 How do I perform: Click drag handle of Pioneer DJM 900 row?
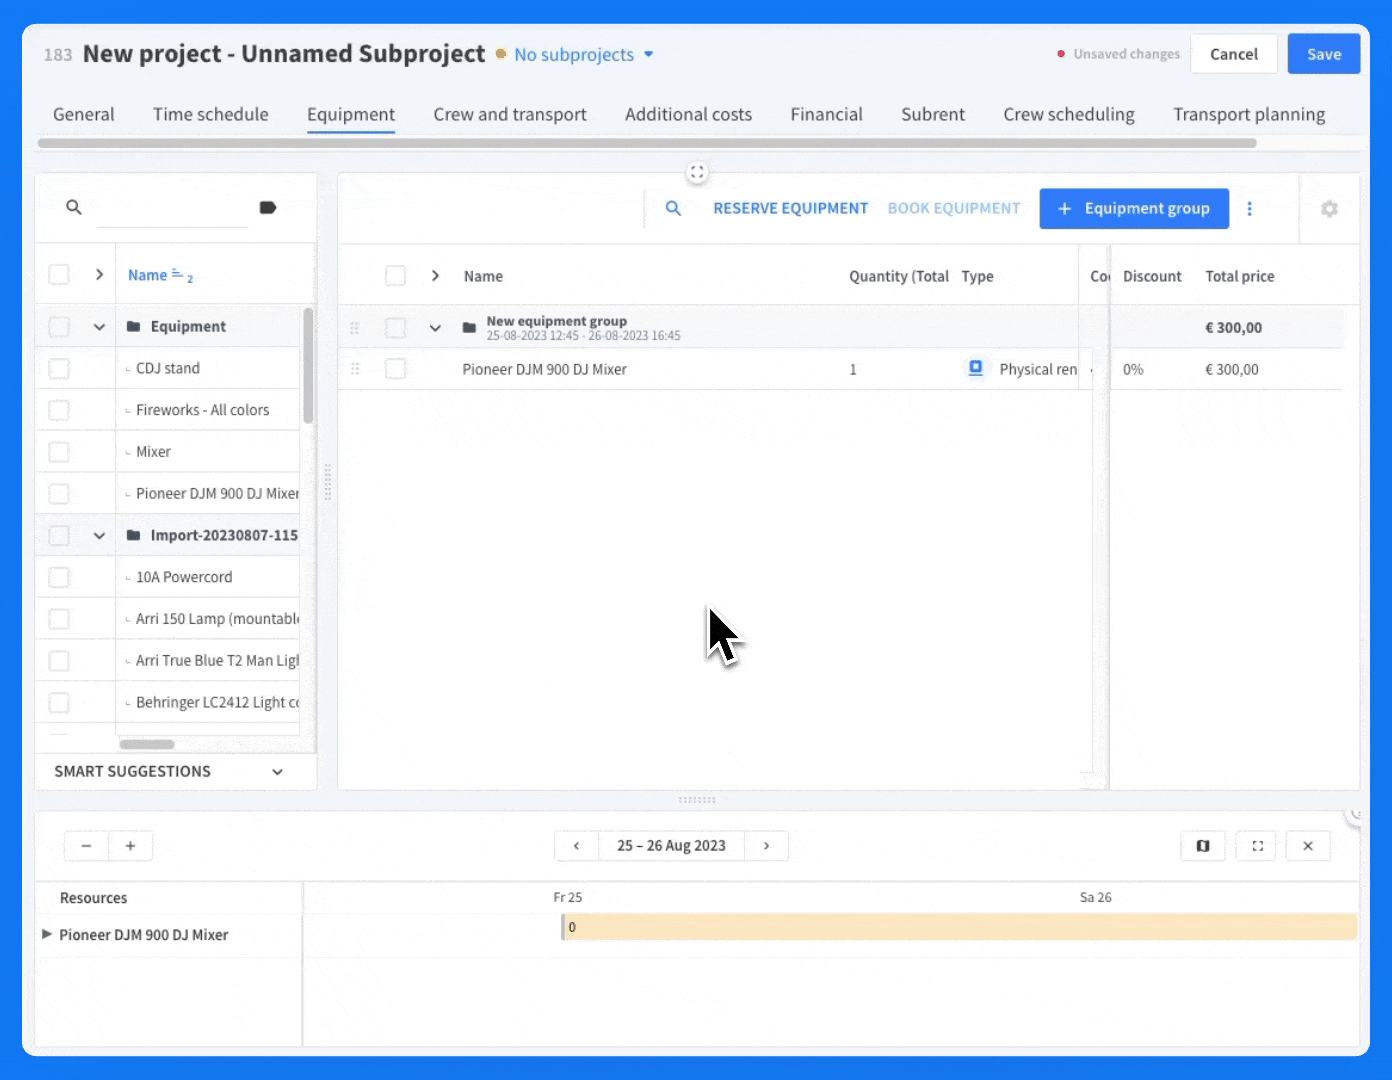[x=354, y=369]
